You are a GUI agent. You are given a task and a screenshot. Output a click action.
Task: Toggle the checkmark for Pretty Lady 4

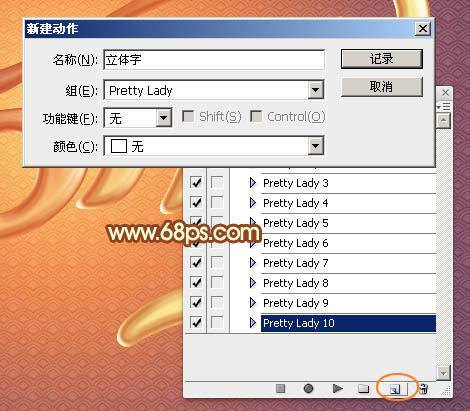(x=196, y=202)
